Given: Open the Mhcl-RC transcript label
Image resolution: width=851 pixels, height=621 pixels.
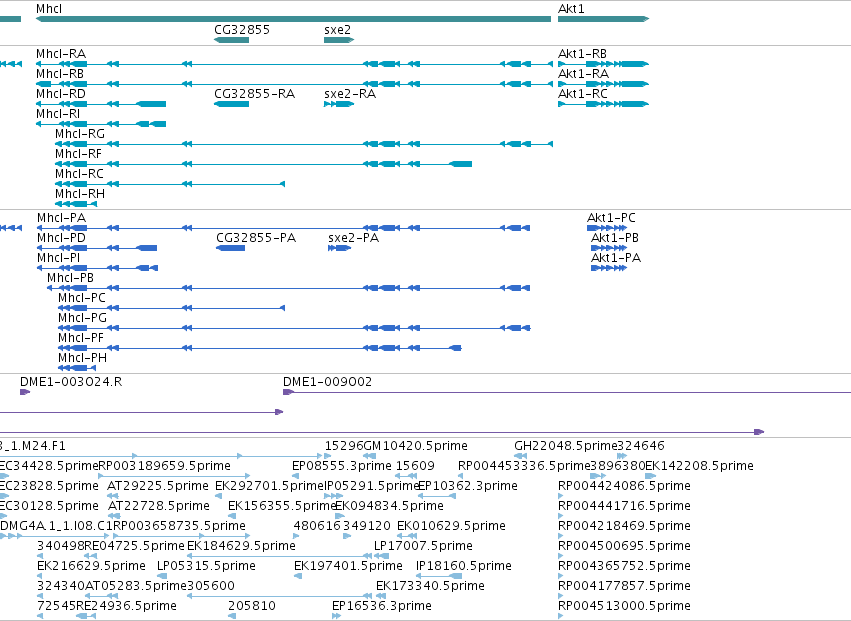Looking at the screenshot, I should [79, 174].
